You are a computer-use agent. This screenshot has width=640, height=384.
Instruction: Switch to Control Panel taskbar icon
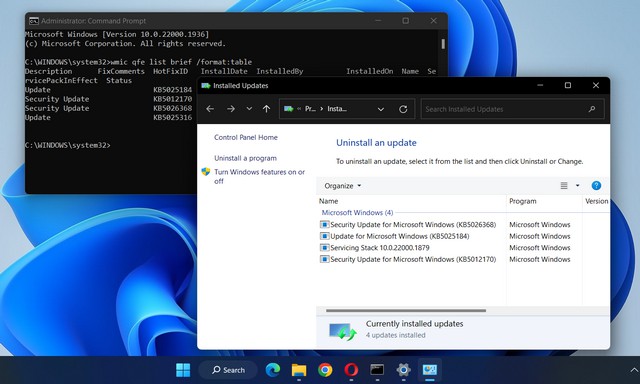point(429,370)
